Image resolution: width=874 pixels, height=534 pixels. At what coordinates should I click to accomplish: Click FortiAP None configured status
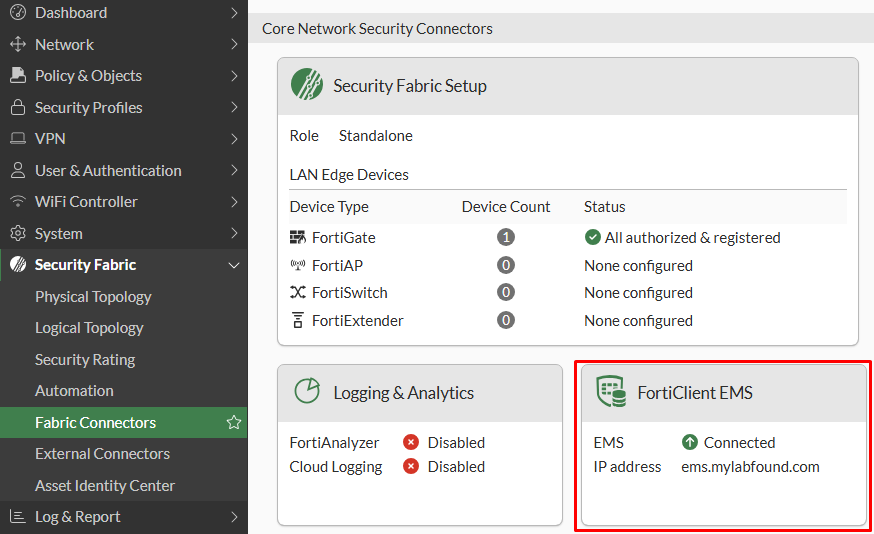[x=638, y=266]
